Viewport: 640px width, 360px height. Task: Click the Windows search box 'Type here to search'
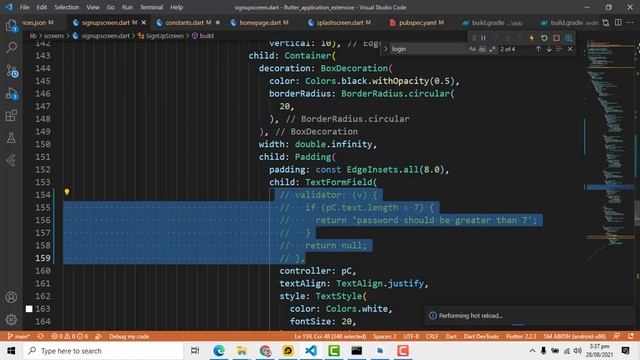[103, 351]
